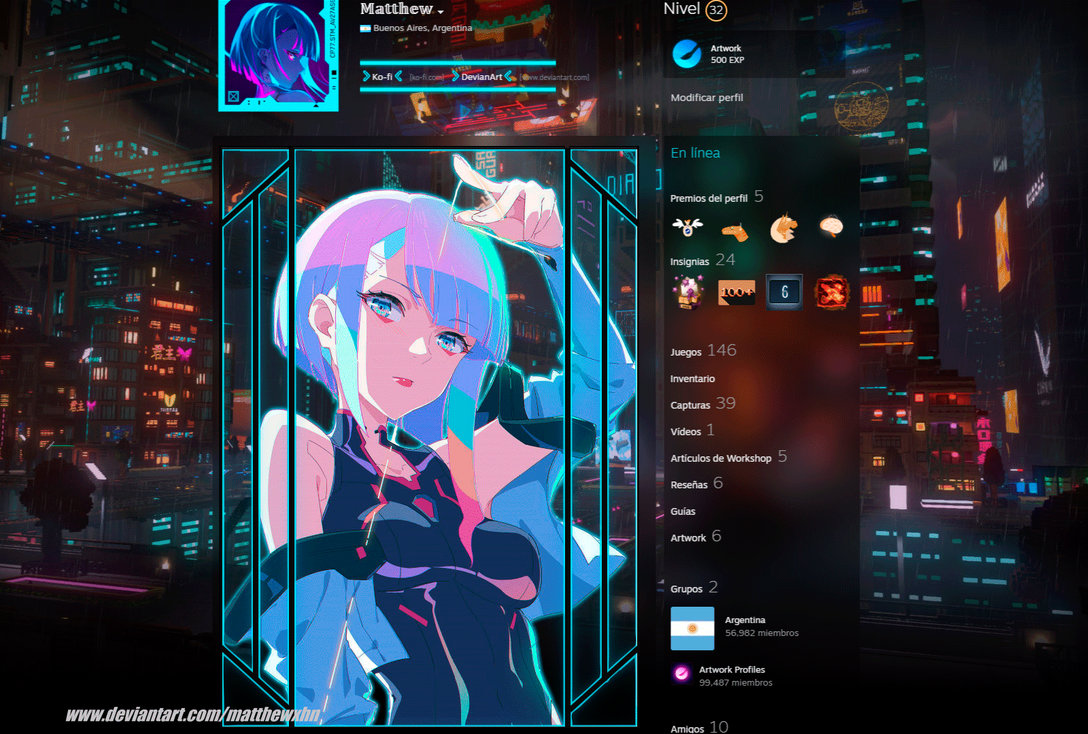This screenshot has width=1088, height=734.
Task: Open the Artwork 6 gallery link
Action: click(695, 537)
